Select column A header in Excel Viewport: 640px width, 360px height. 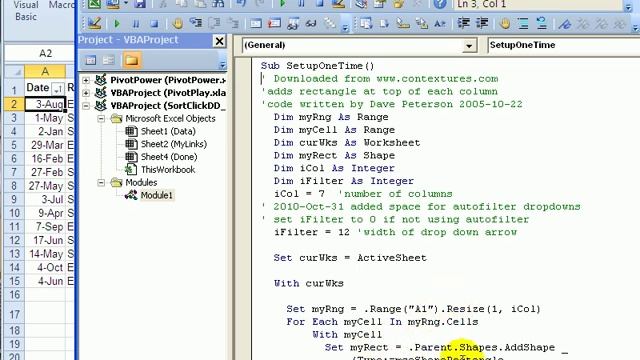pos(45,72)
